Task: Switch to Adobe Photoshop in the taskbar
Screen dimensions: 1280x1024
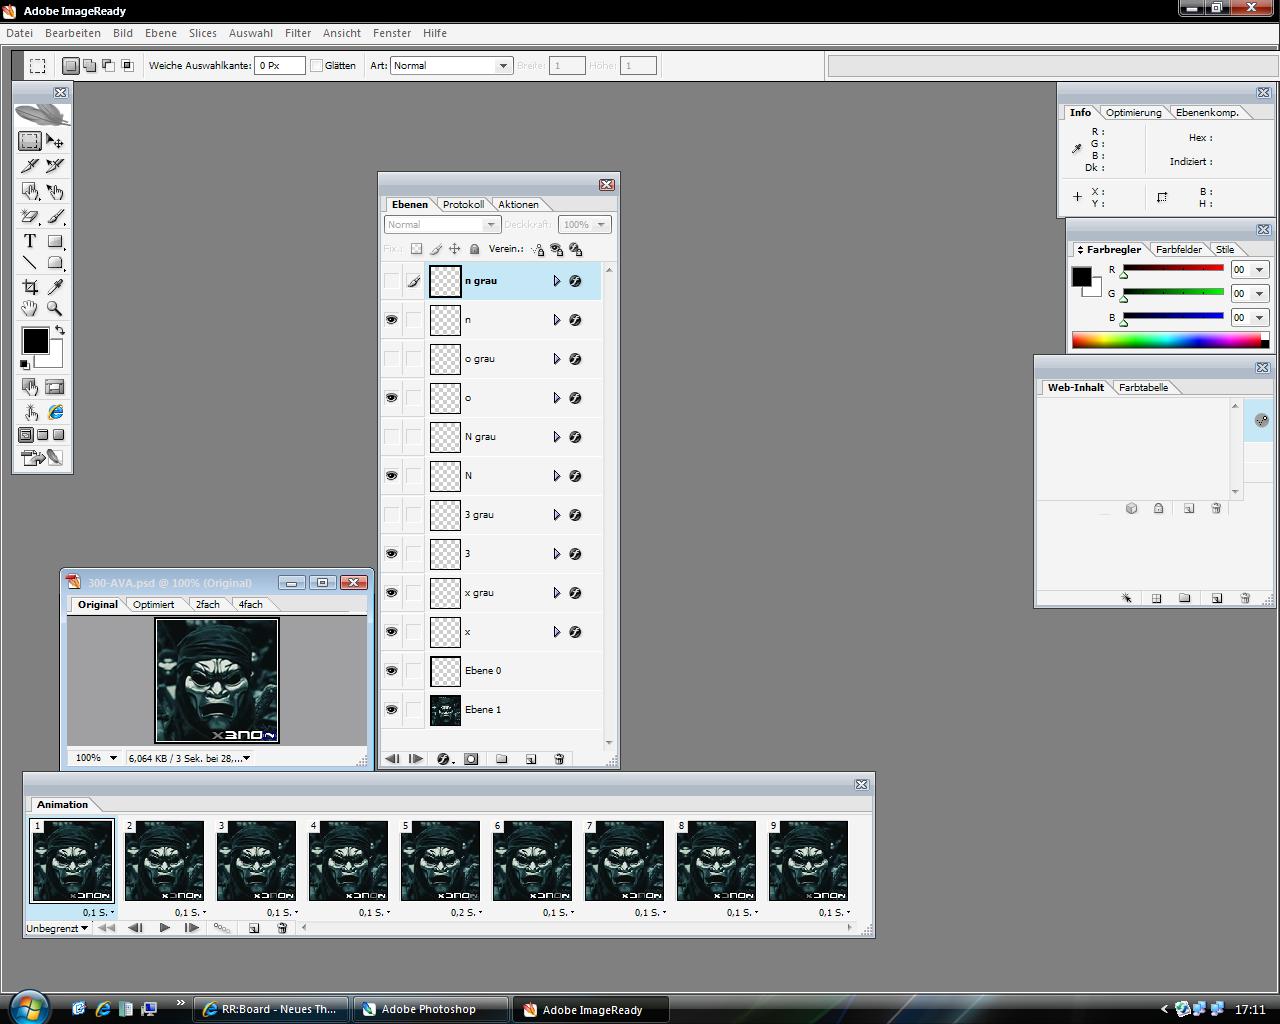Action: [428, 1009]
